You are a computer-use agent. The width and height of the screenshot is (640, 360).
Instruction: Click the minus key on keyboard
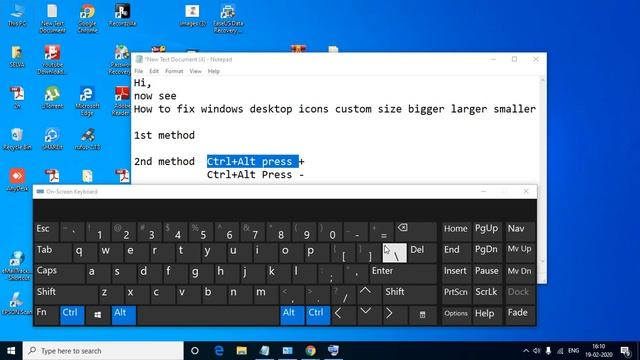[355, 231]
